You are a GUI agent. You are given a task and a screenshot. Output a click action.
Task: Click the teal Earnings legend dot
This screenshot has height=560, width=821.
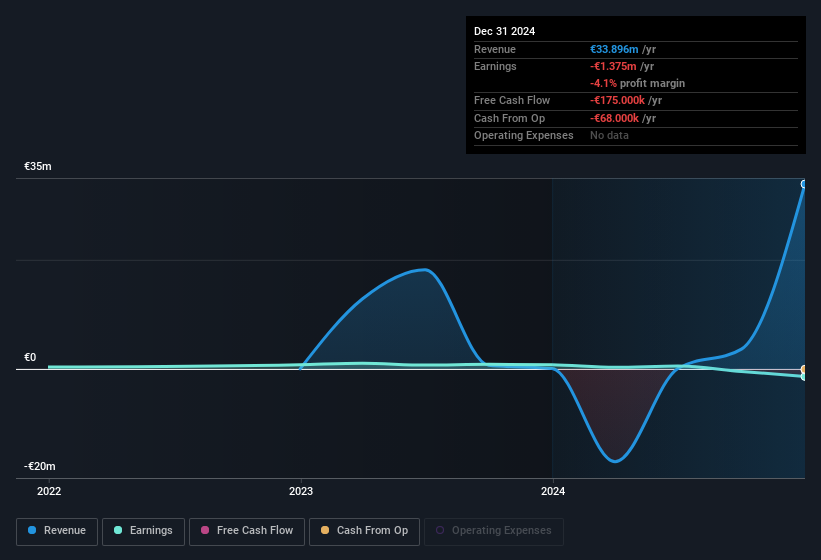click(x=118, y=530)
